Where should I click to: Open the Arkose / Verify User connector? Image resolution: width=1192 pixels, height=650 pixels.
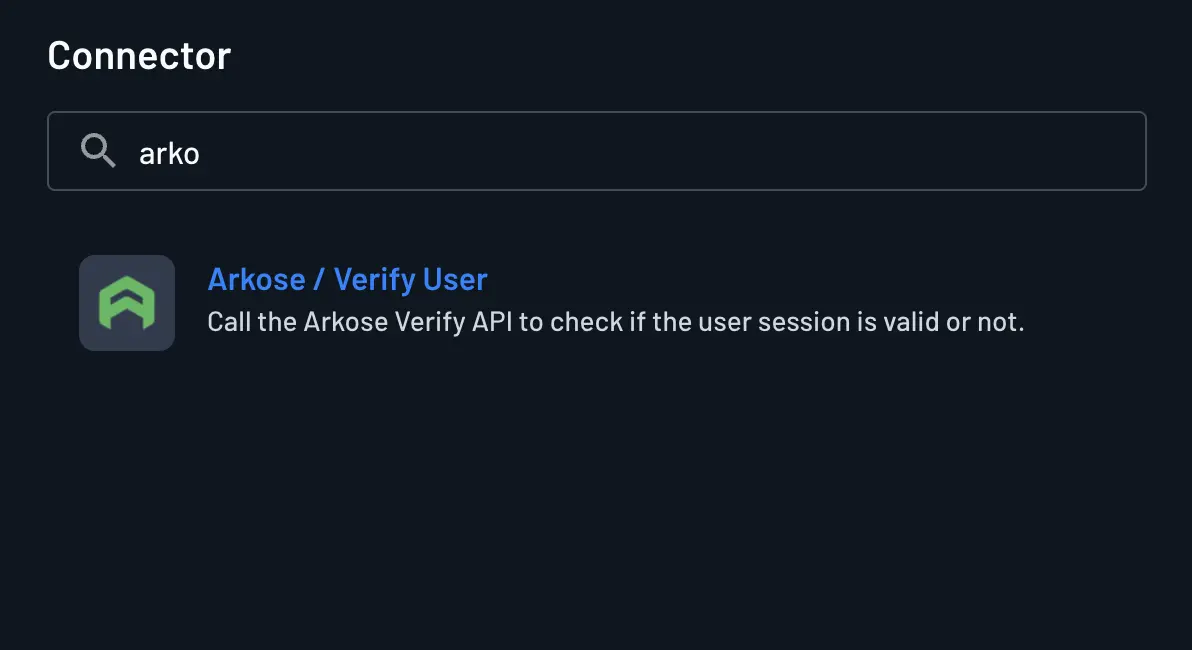coord(347,279)
